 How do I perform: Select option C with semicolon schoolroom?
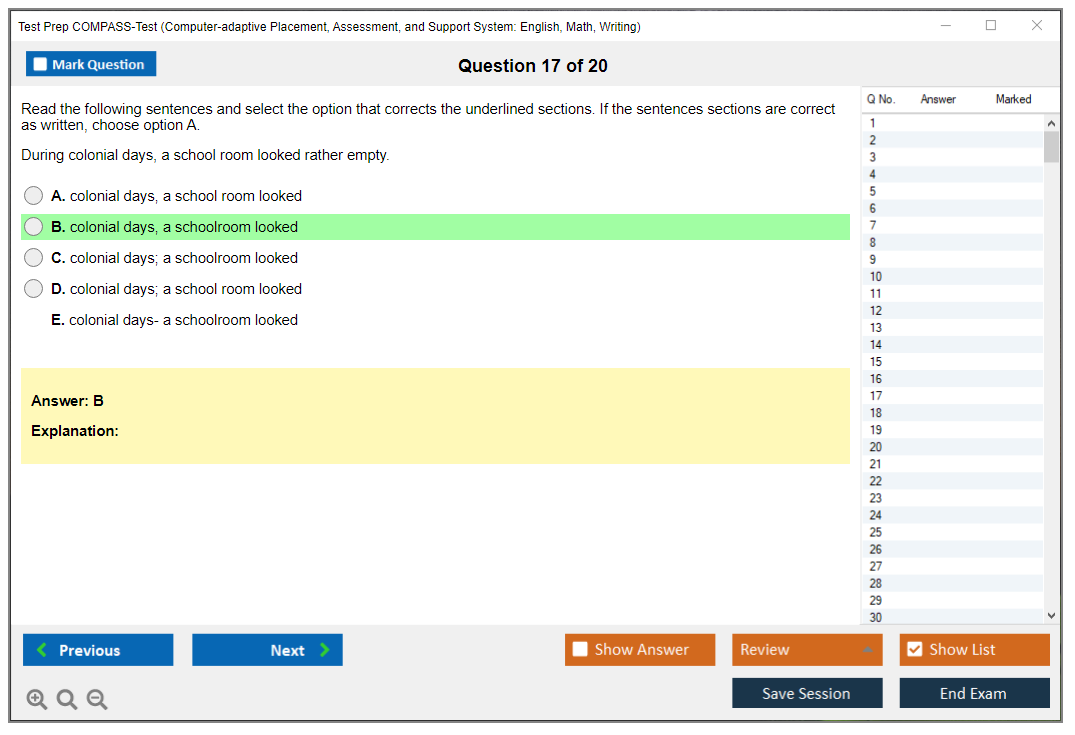tap(34, 258)
